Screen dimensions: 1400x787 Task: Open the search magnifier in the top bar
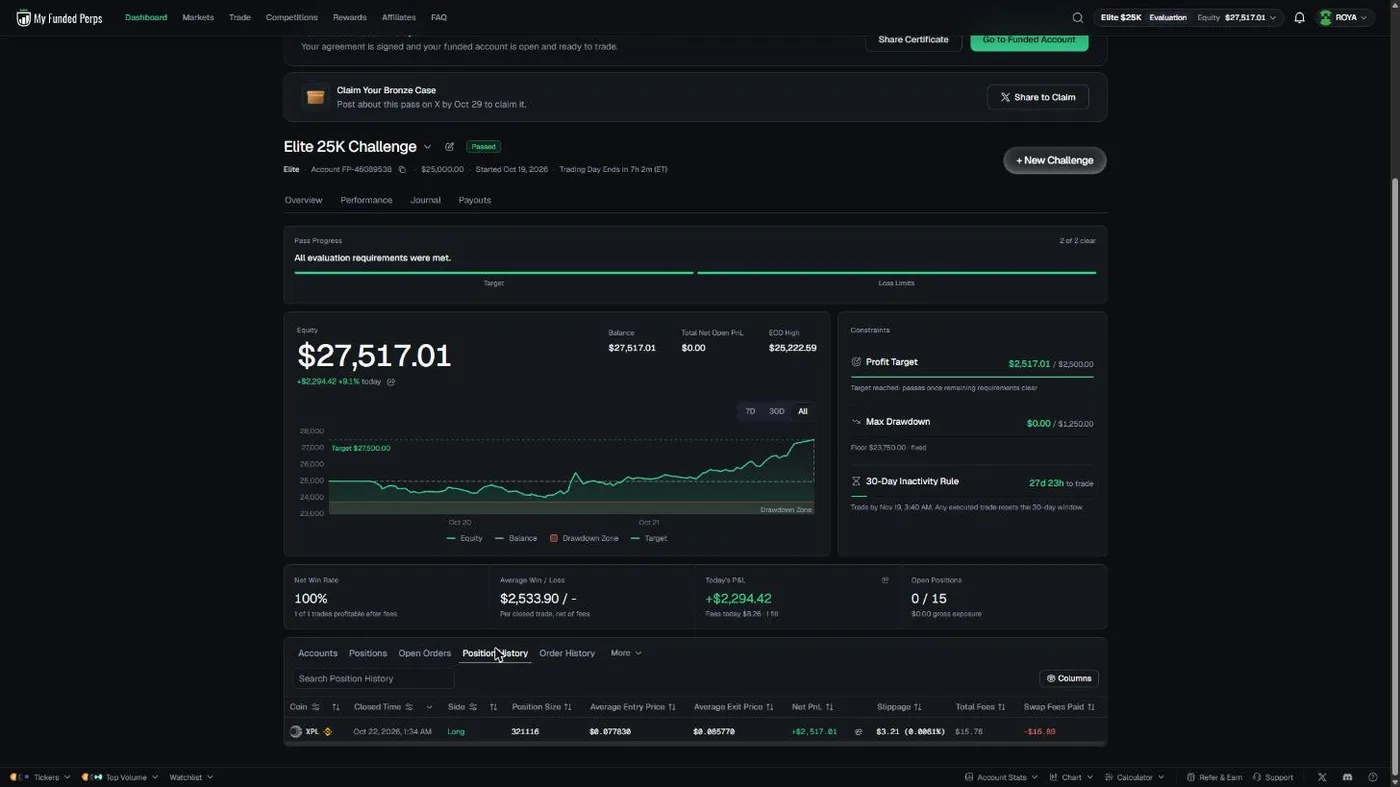pyautogui.click(x=1077, y=18)
